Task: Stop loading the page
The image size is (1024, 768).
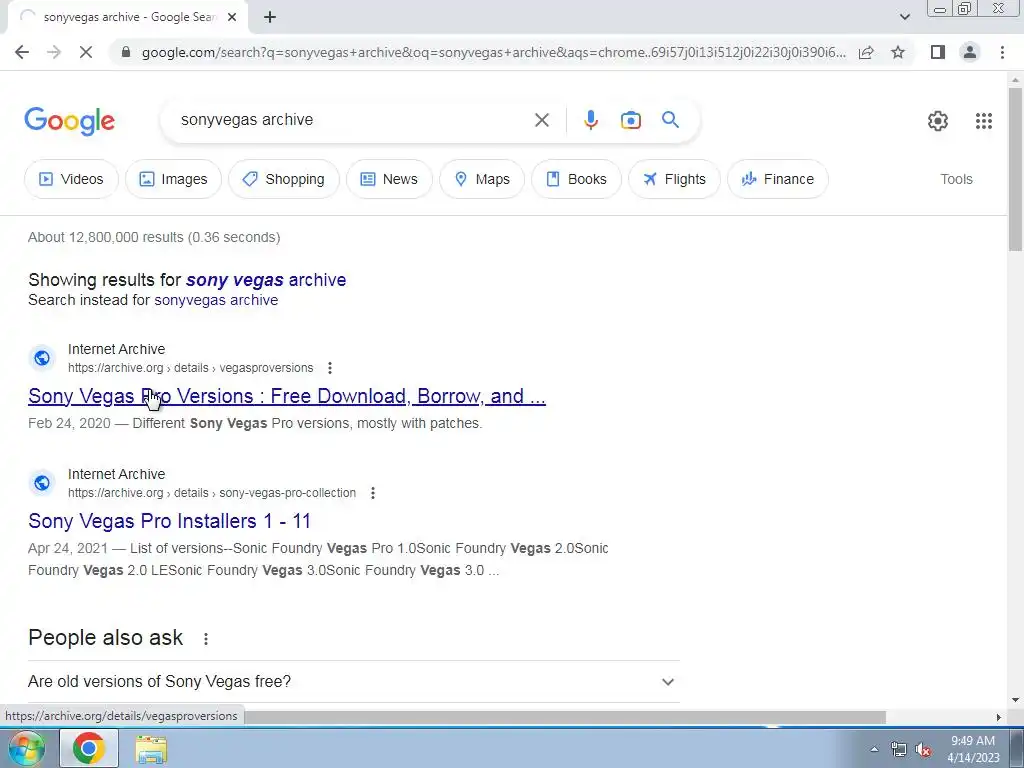Action: click(x=86, y=52)
